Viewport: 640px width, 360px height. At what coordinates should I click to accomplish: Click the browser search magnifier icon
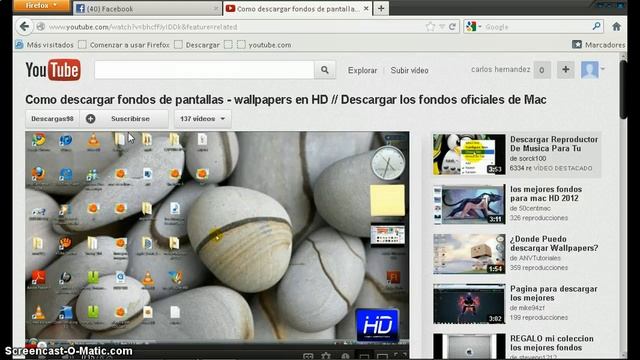596,27
